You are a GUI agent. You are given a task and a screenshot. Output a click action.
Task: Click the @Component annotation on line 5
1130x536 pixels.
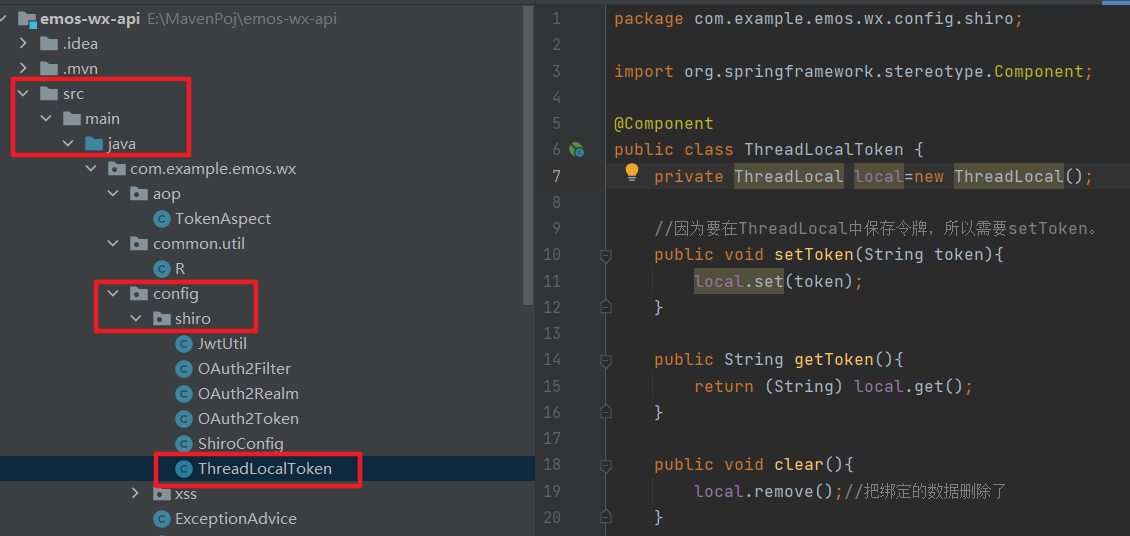[664, 123]
